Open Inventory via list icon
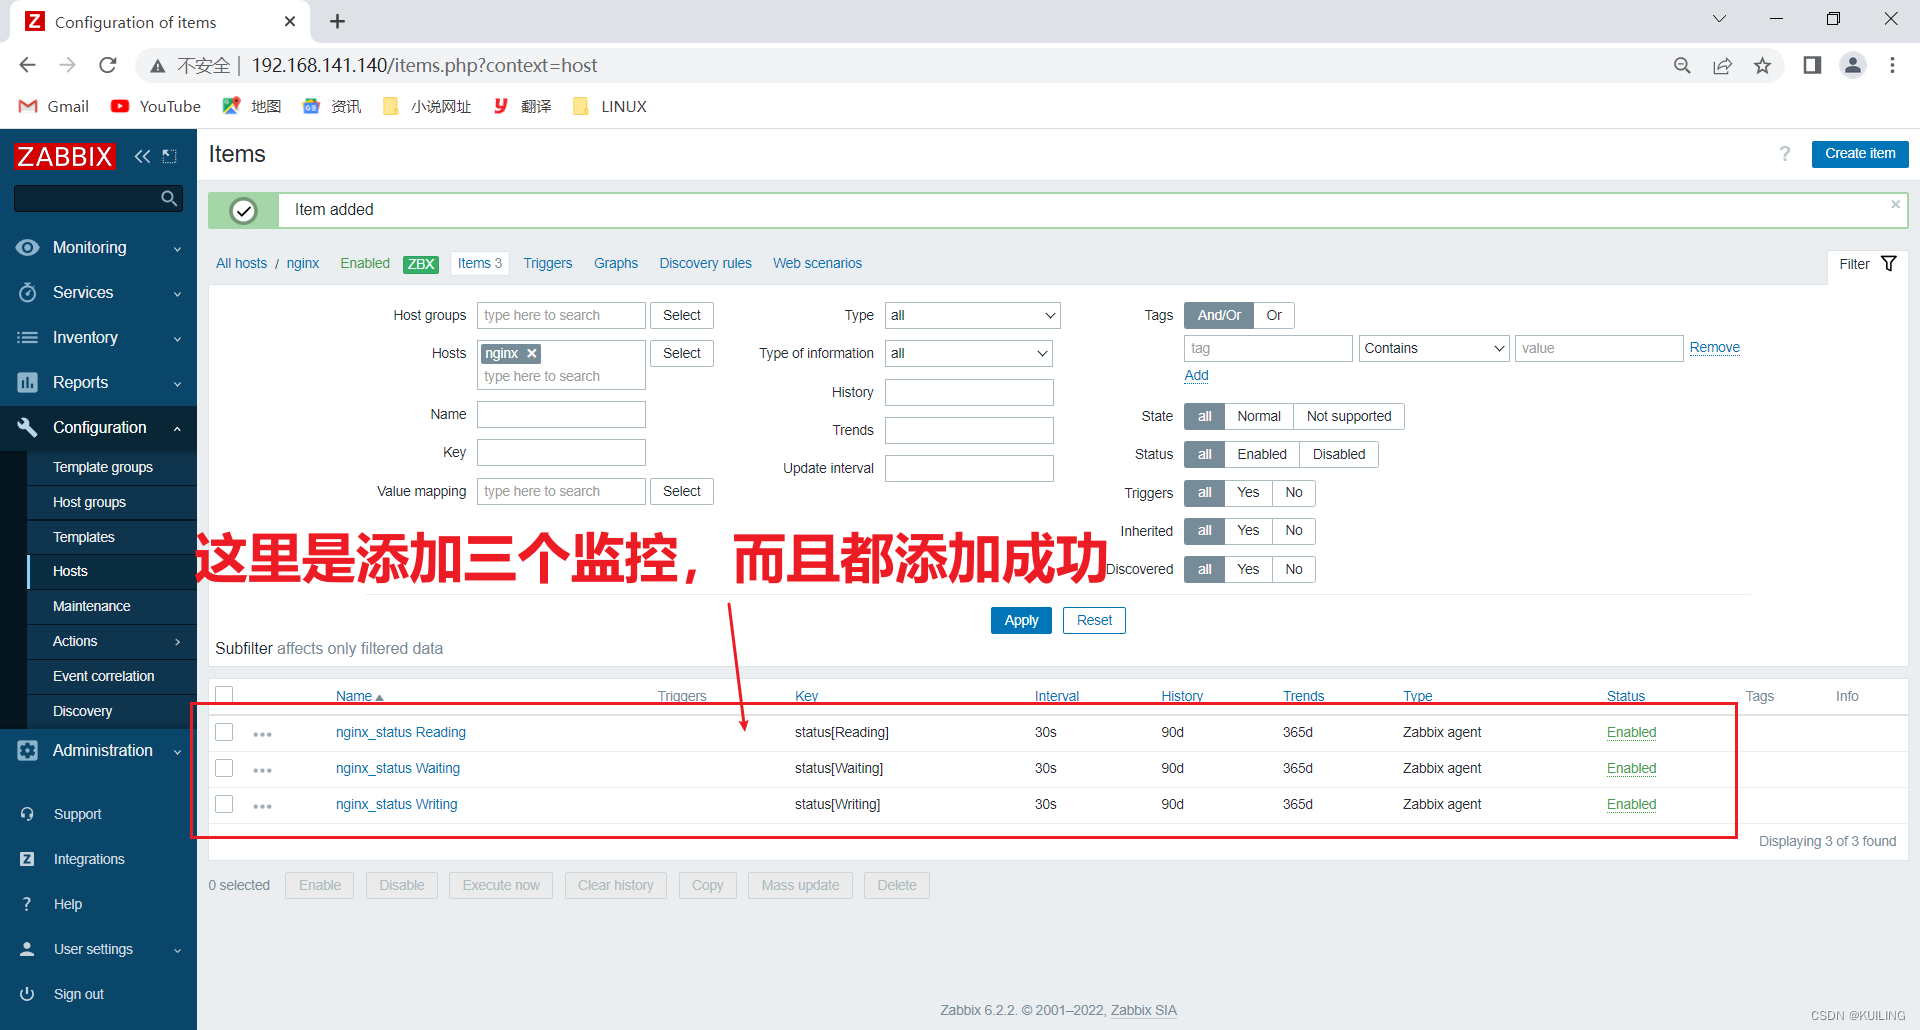1920x1030 pixels. (x=28, y=337)
